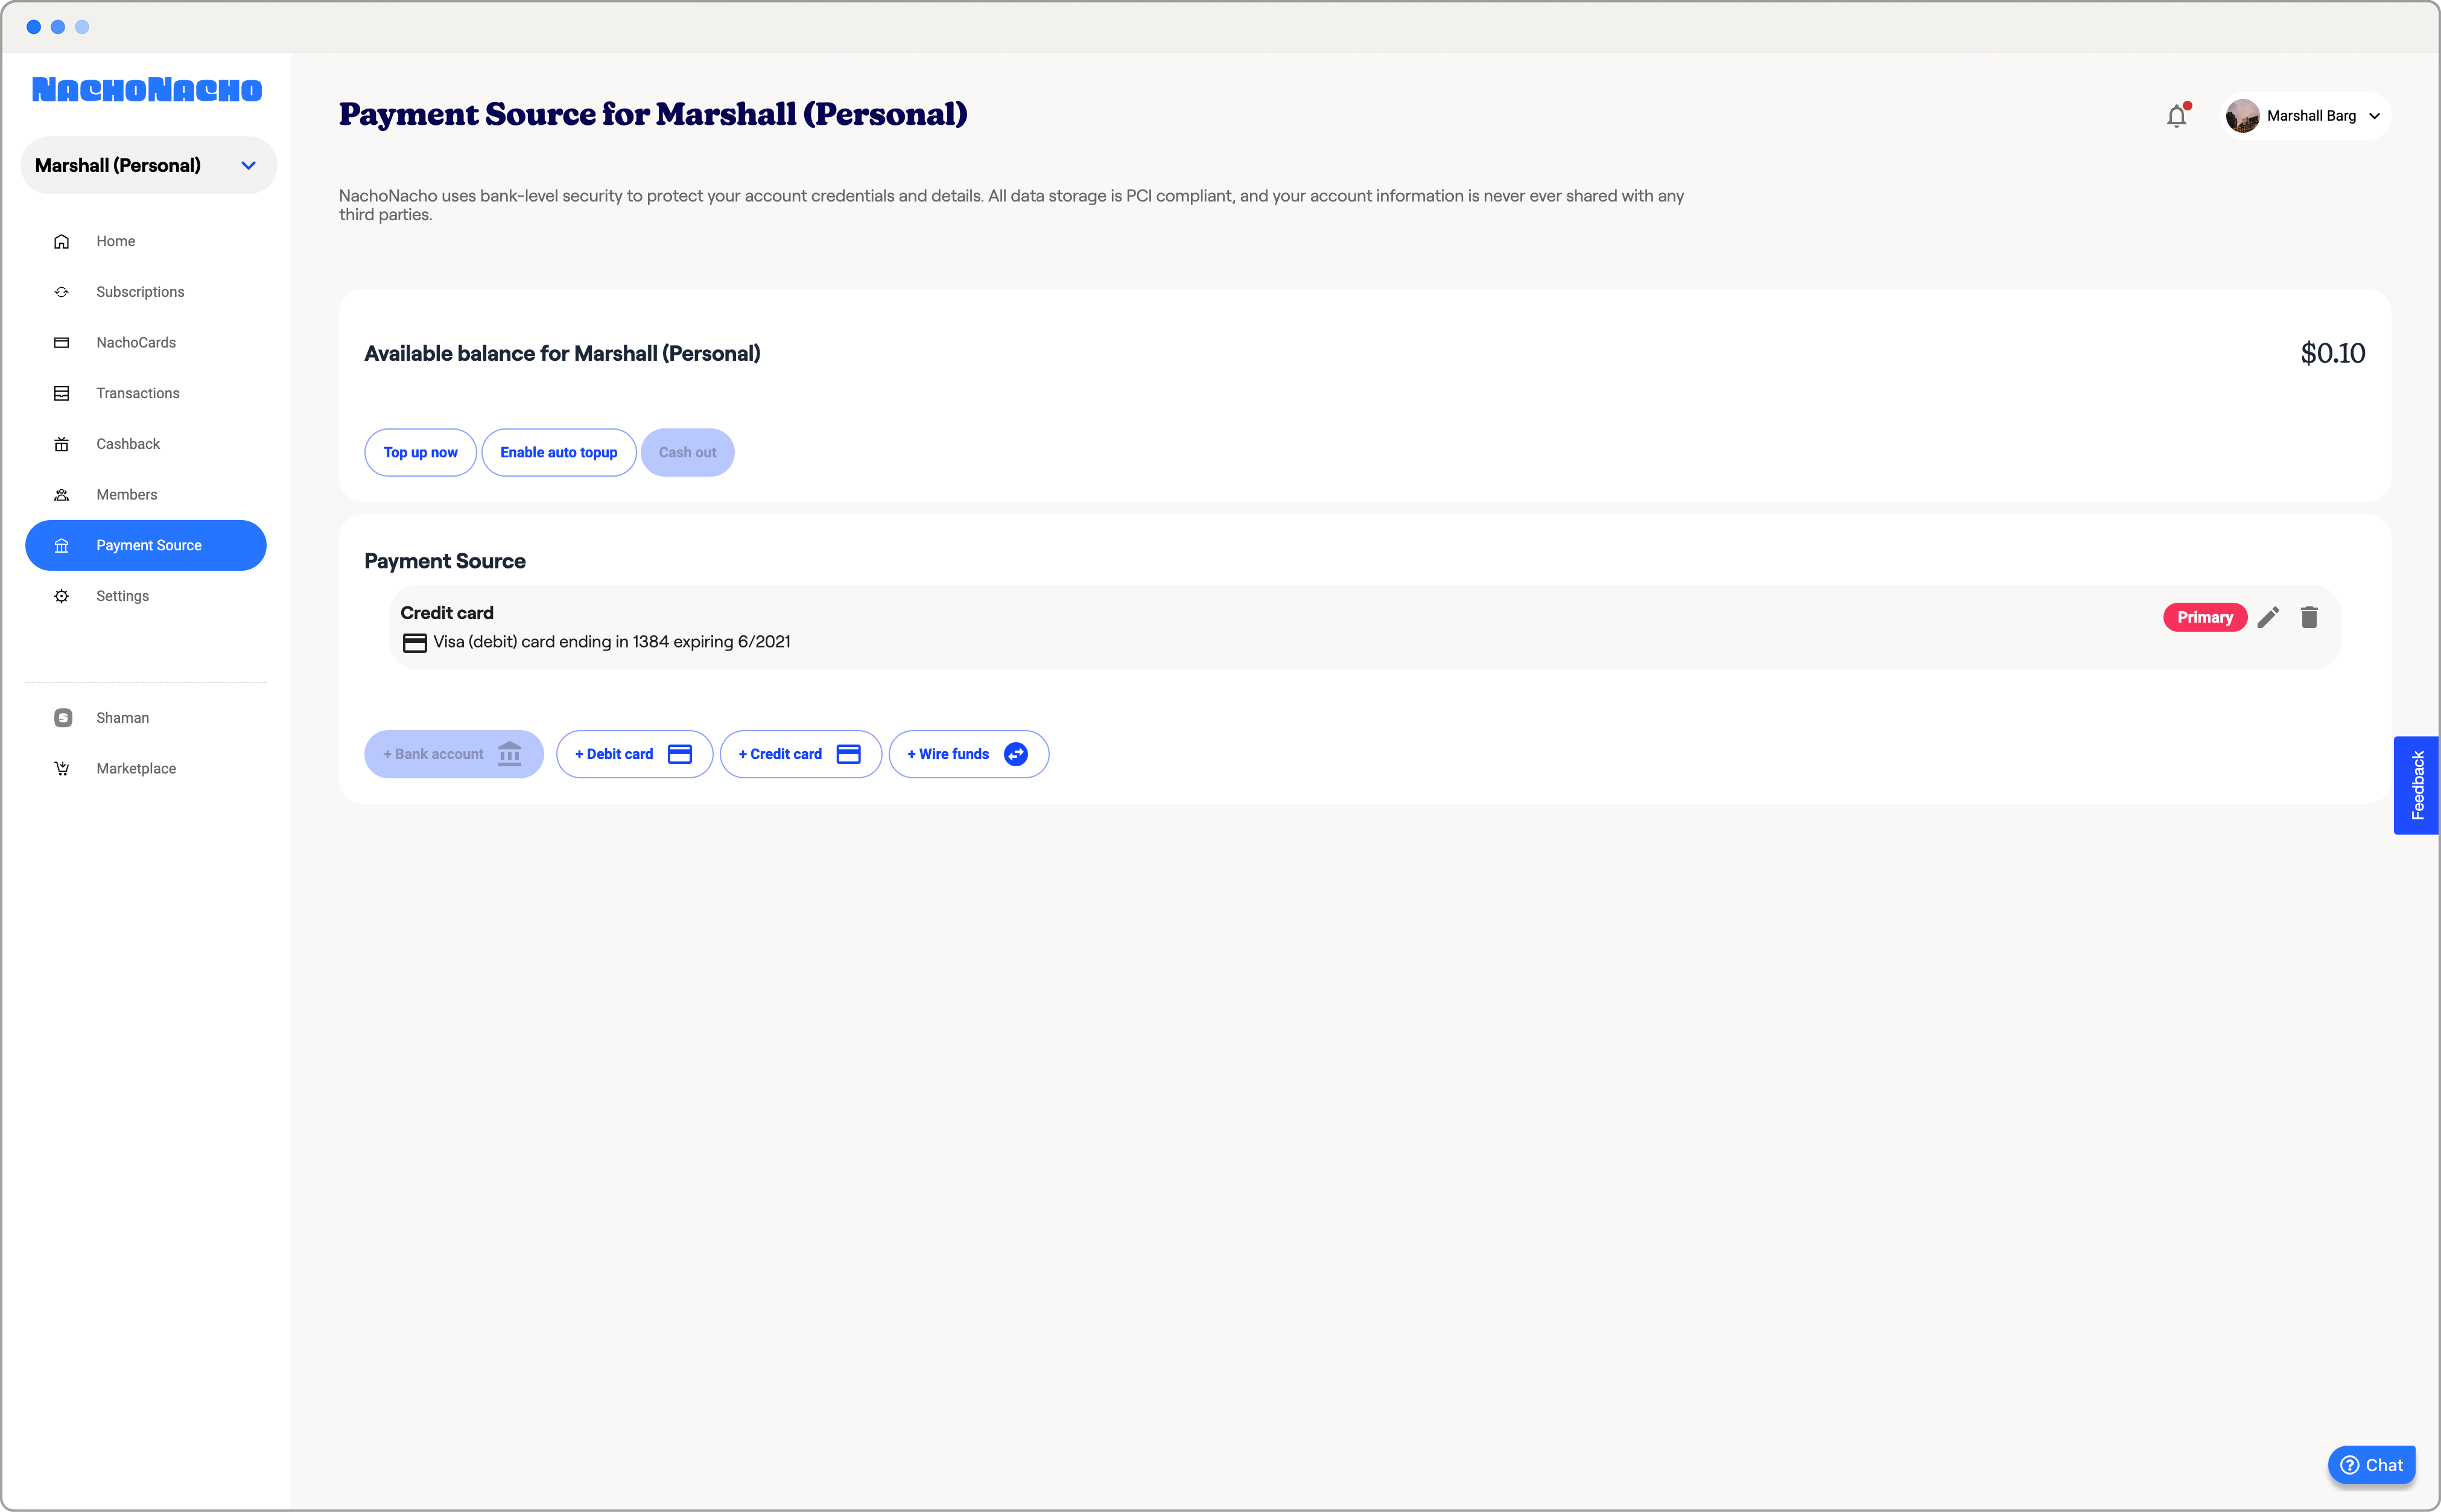Open the Chat help widget
This screenshot has width=2441, height=1512.
click(2371, 1465)
